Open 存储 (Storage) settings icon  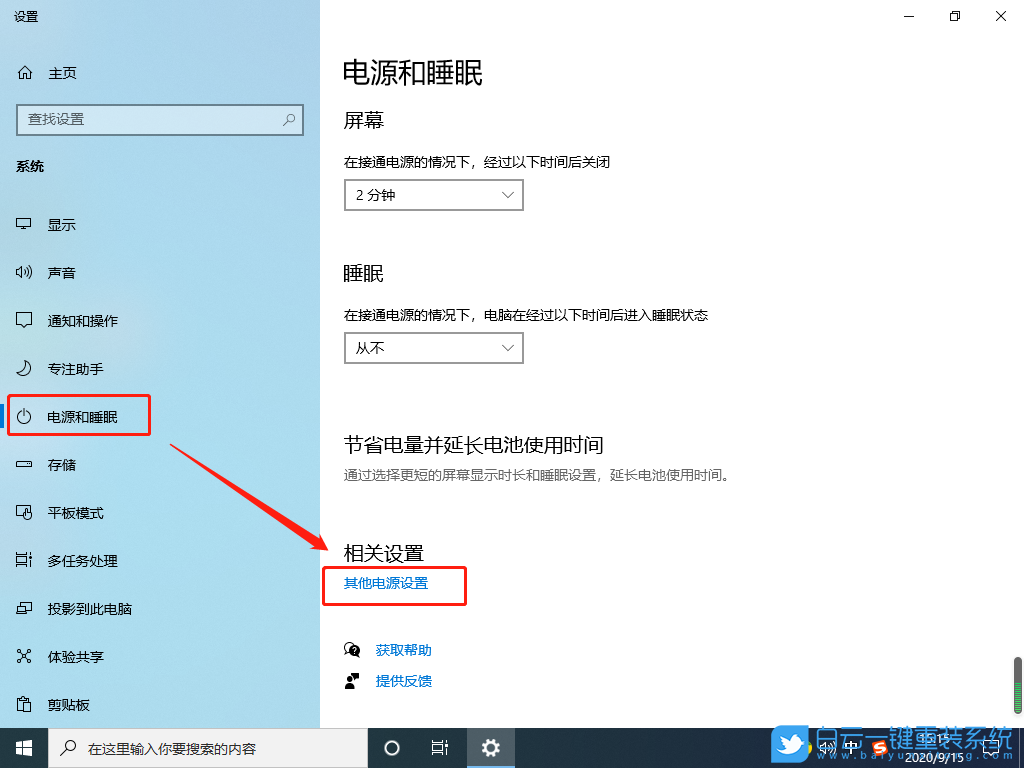click(x=23, y=464)
